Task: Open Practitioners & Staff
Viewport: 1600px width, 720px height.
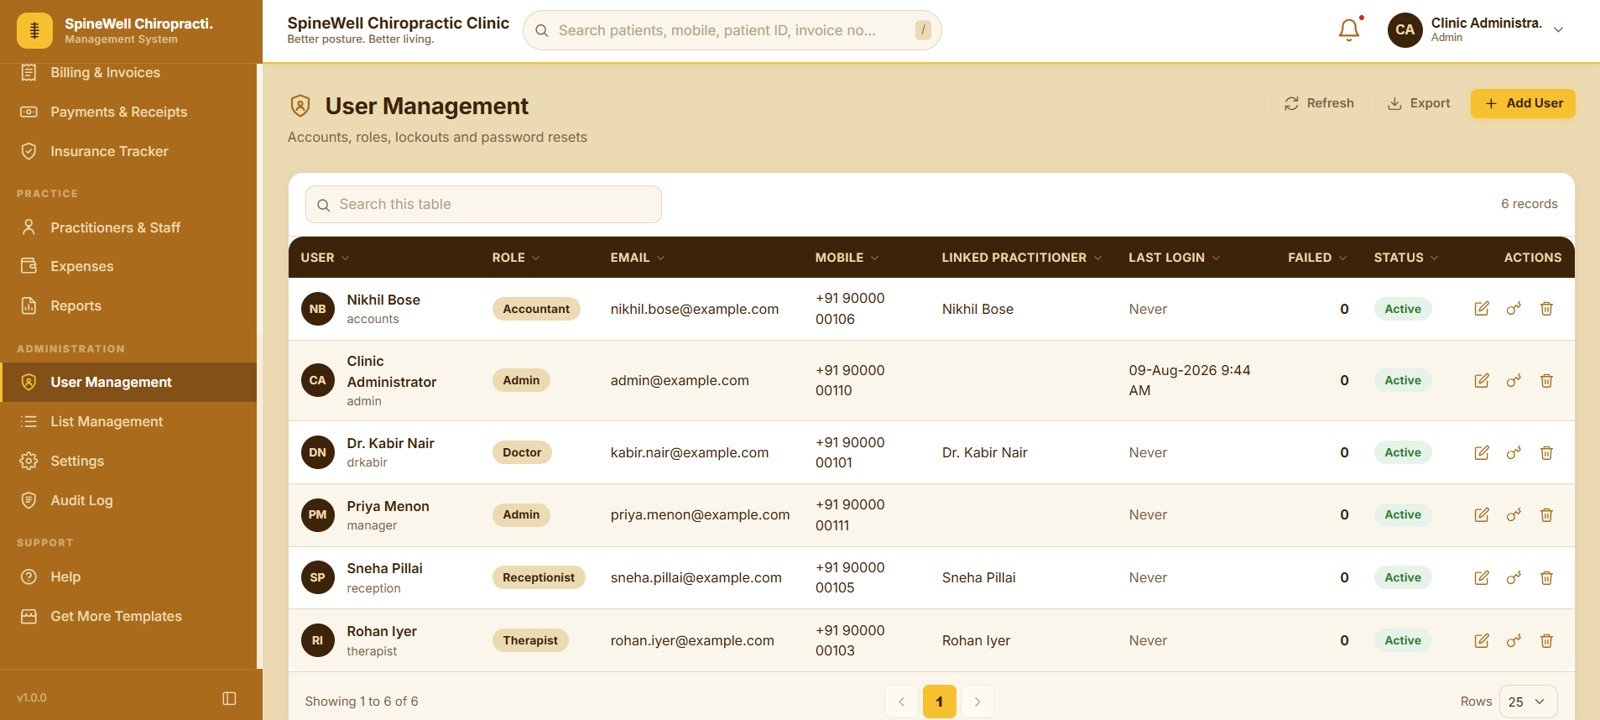Action: [x=128, y=227]
